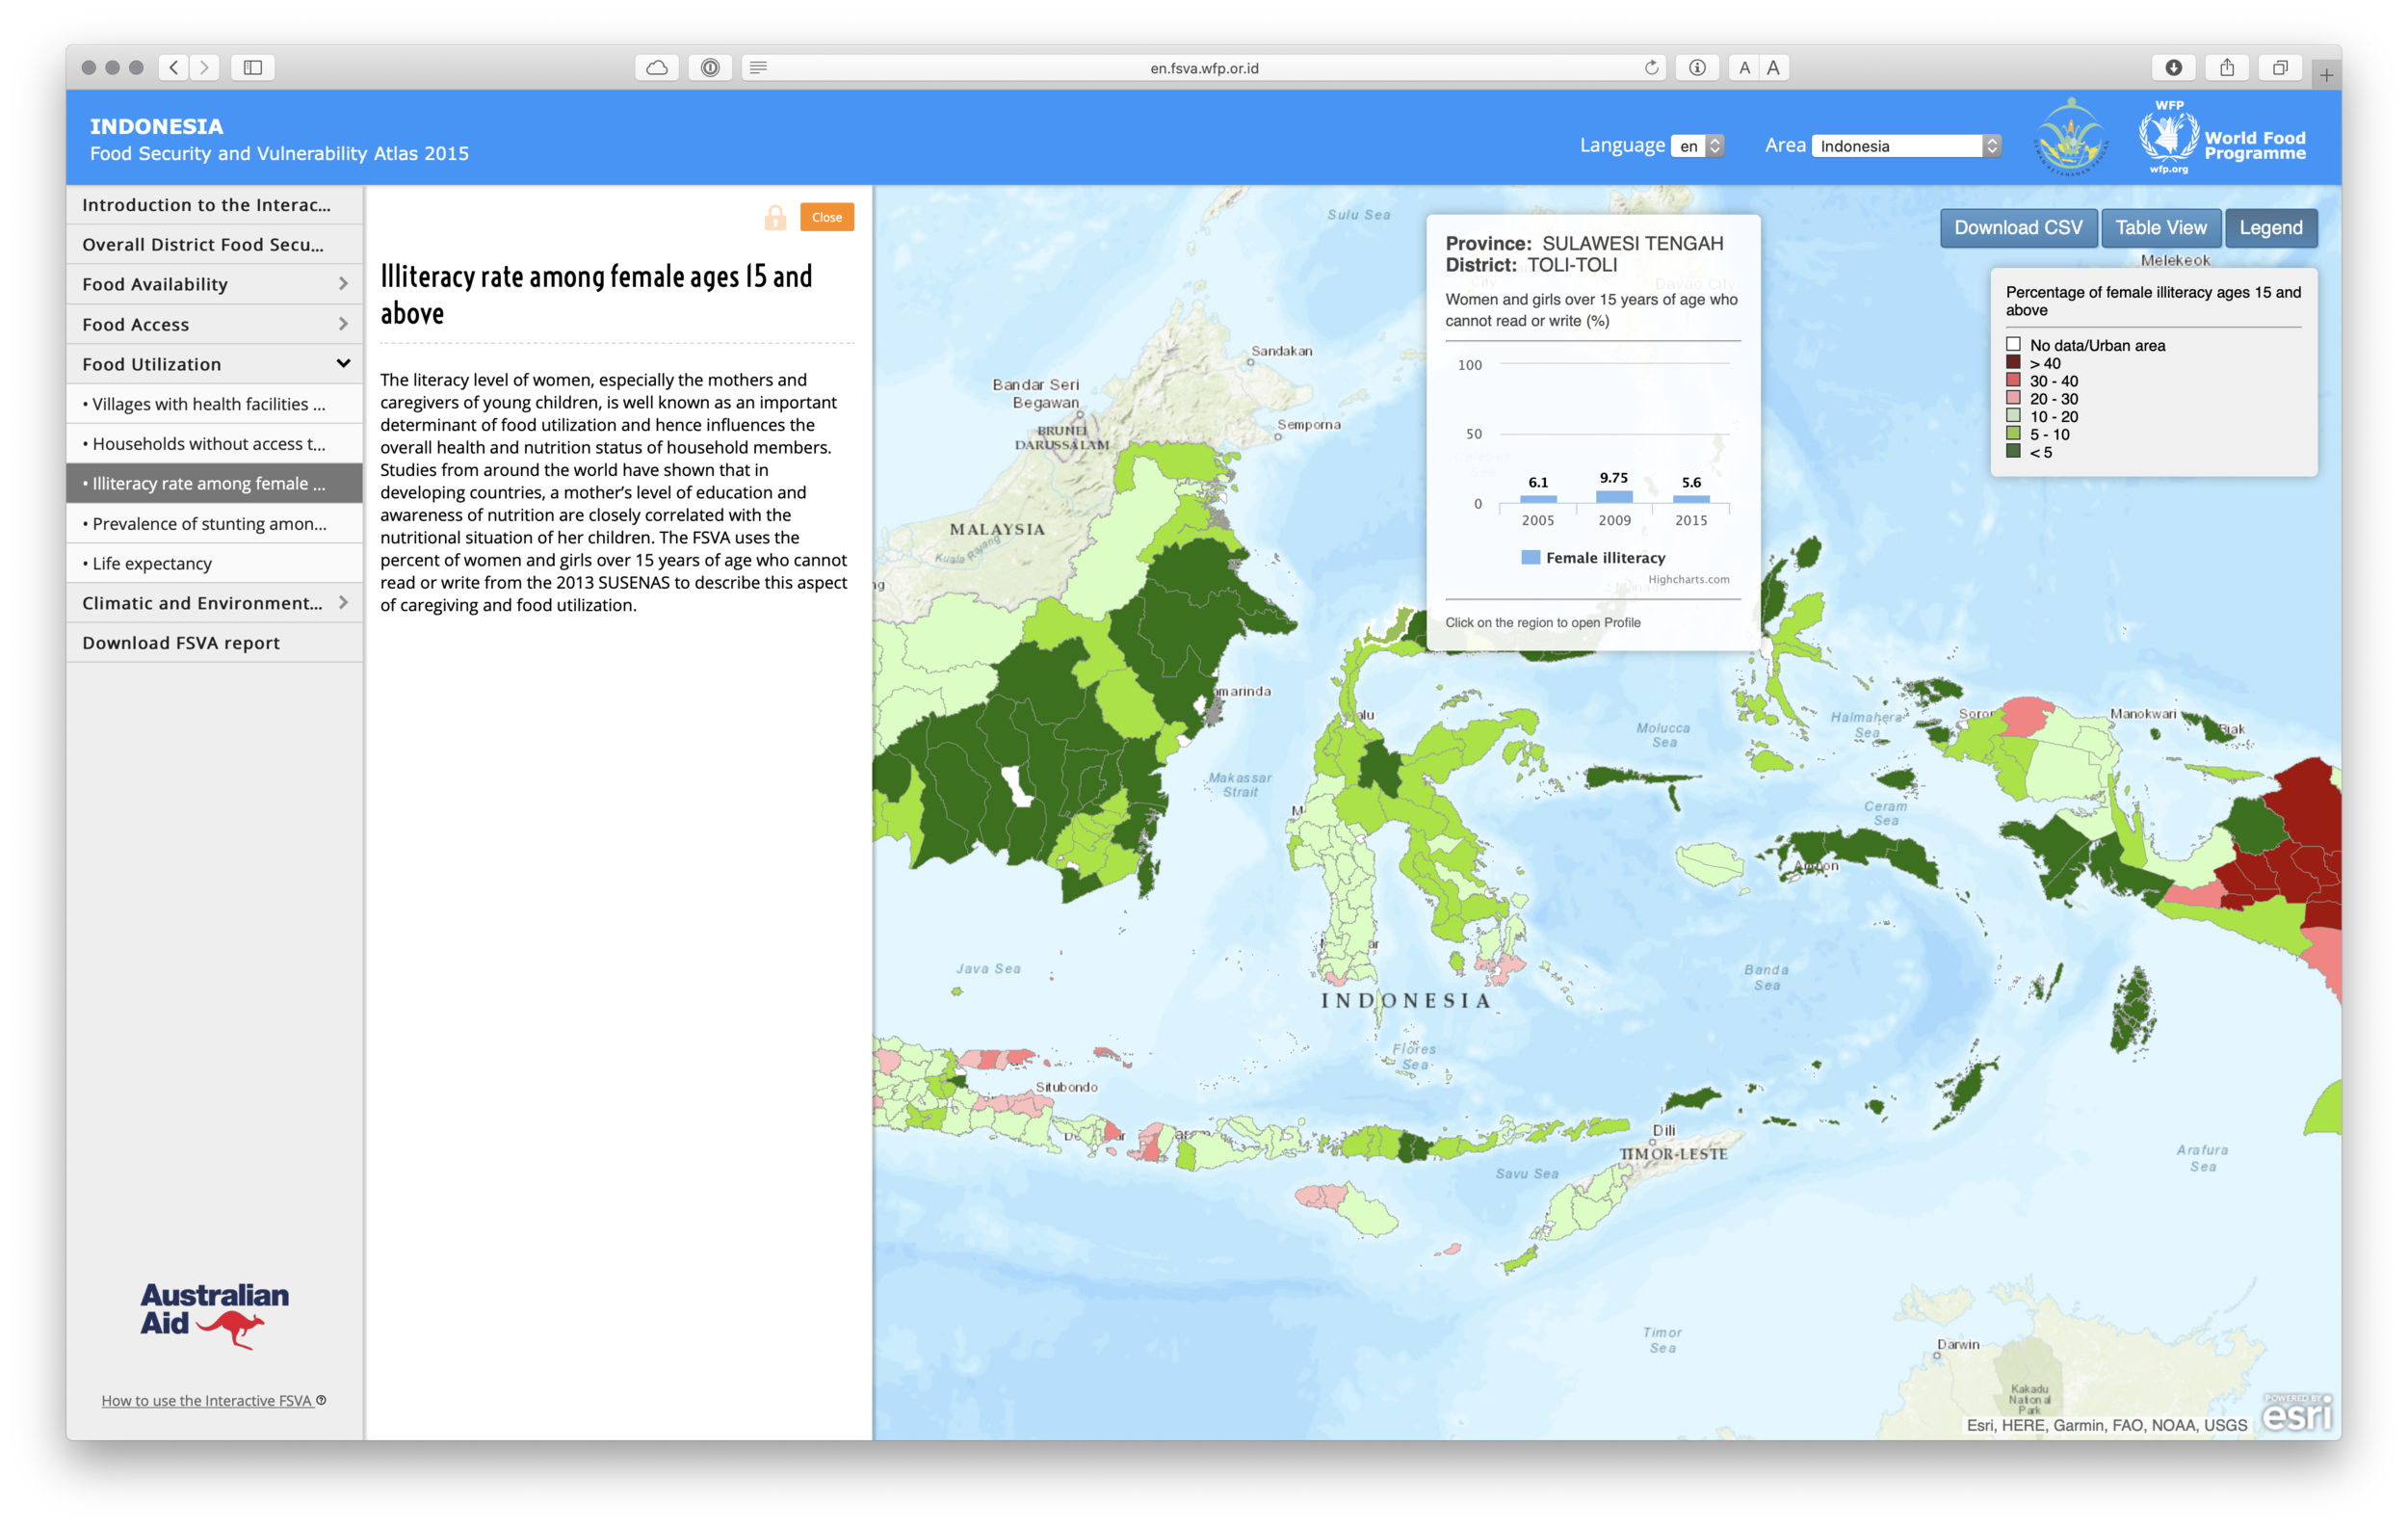
Task: Open Prevalence of stunting indicator
Action: [x=214, y=523]
